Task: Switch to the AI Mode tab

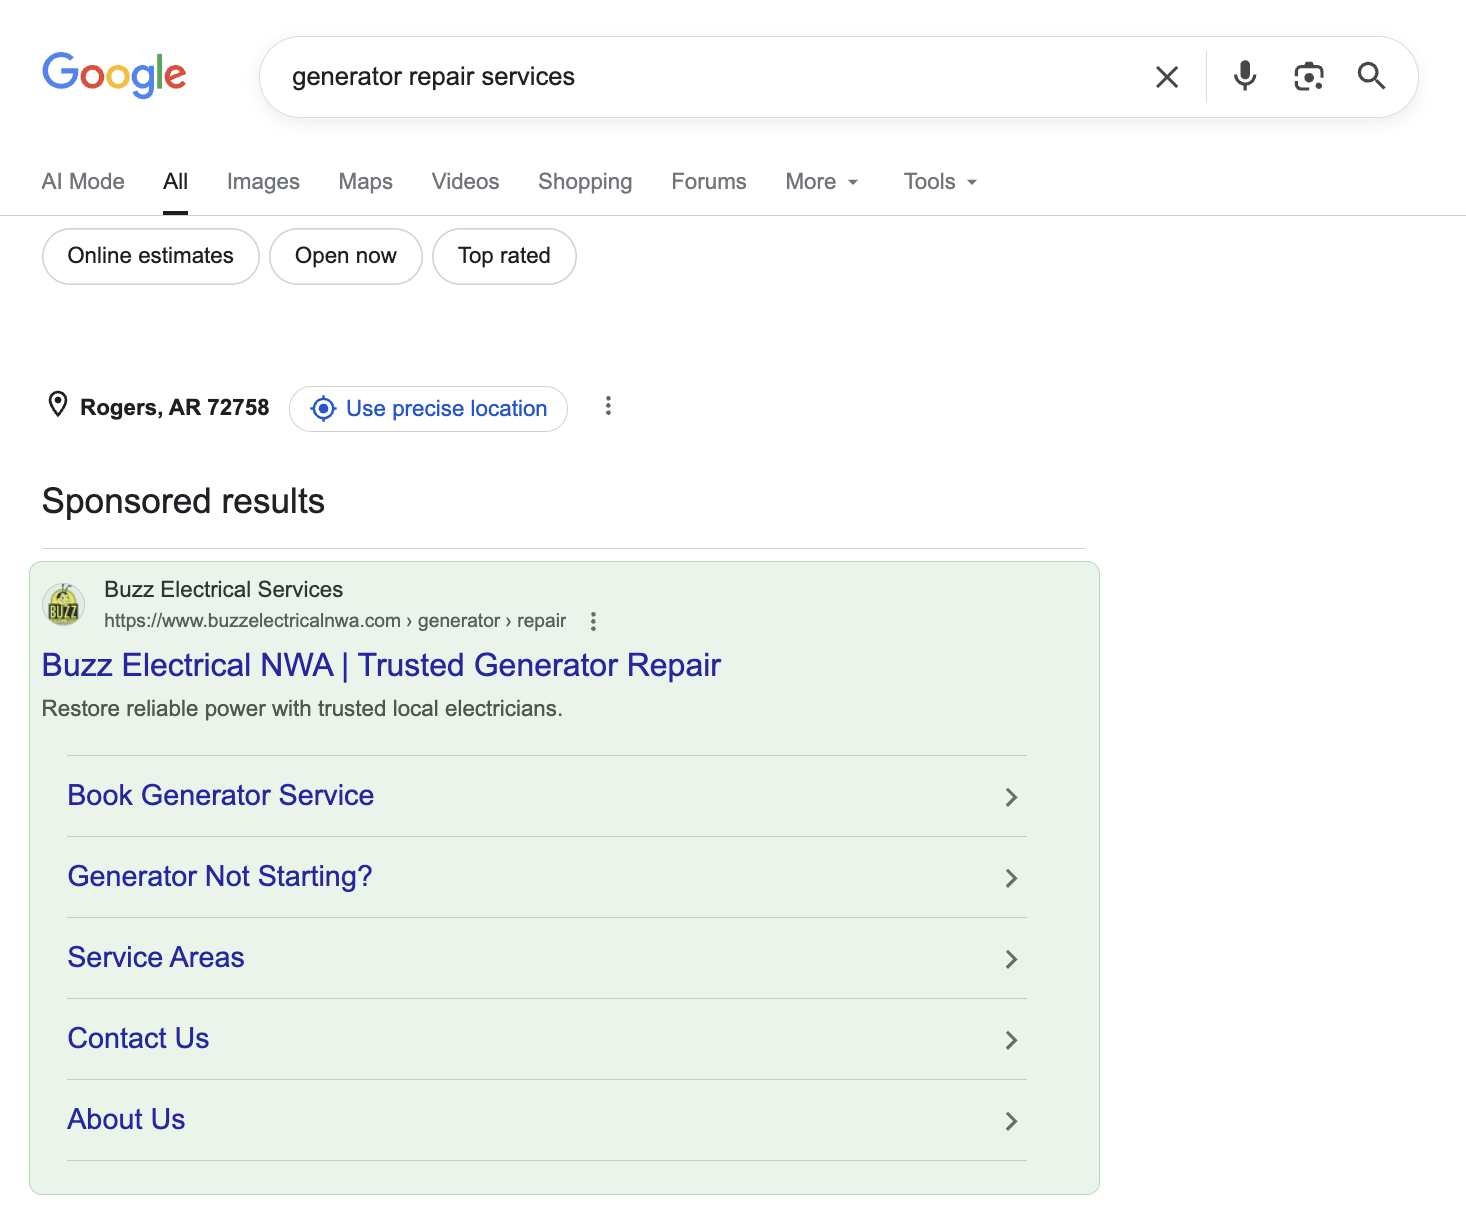Action: coord(83,182)
